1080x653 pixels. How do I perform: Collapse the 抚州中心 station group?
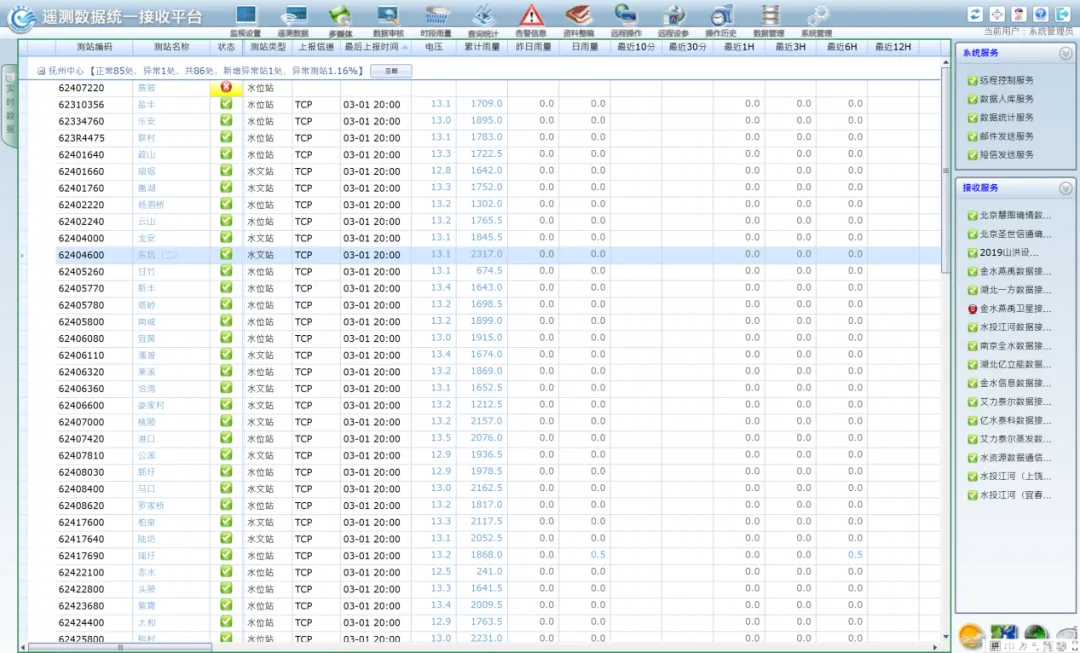point(41,71)
